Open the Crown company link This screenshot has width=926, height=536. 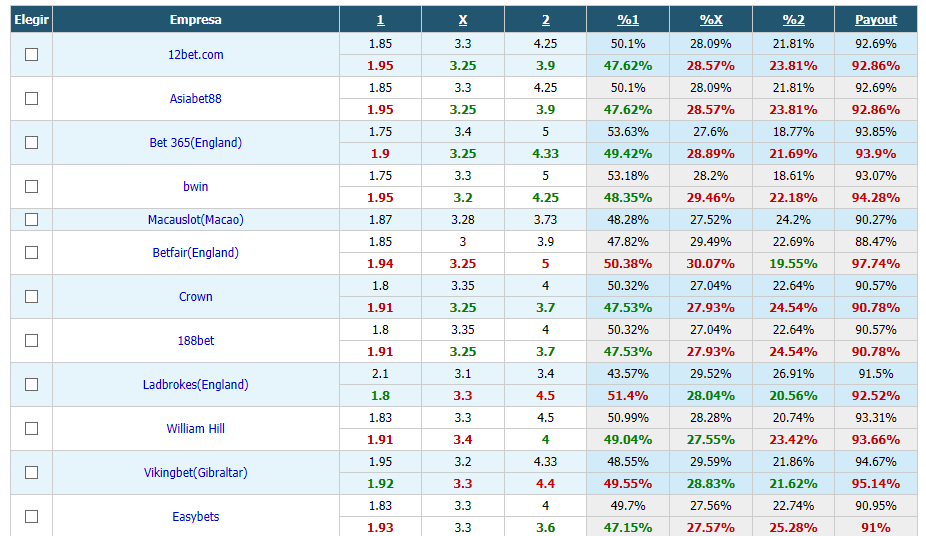click(195, 296)
